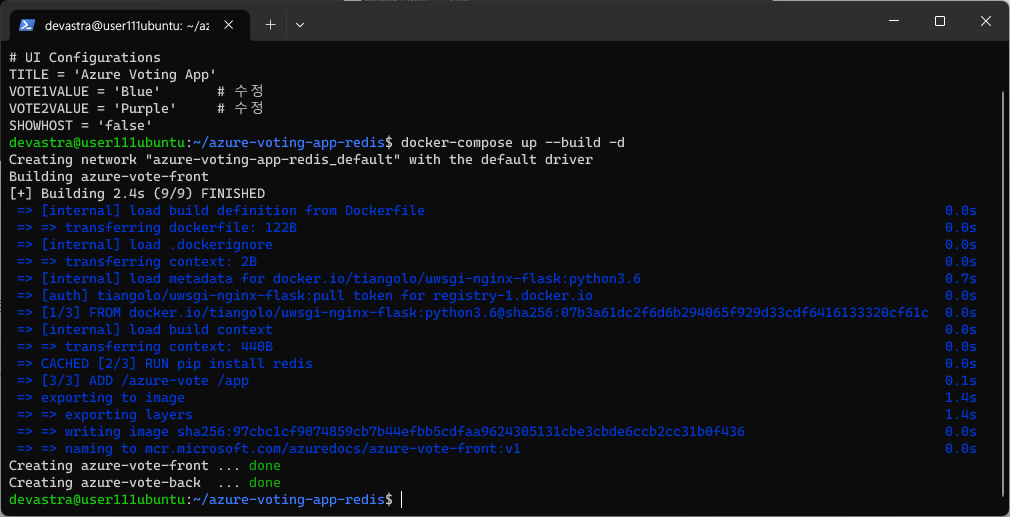This screenshot has width=1010, height=517.
Task: Click the PowerShell icon in the terminal tab
Action: 26,25
